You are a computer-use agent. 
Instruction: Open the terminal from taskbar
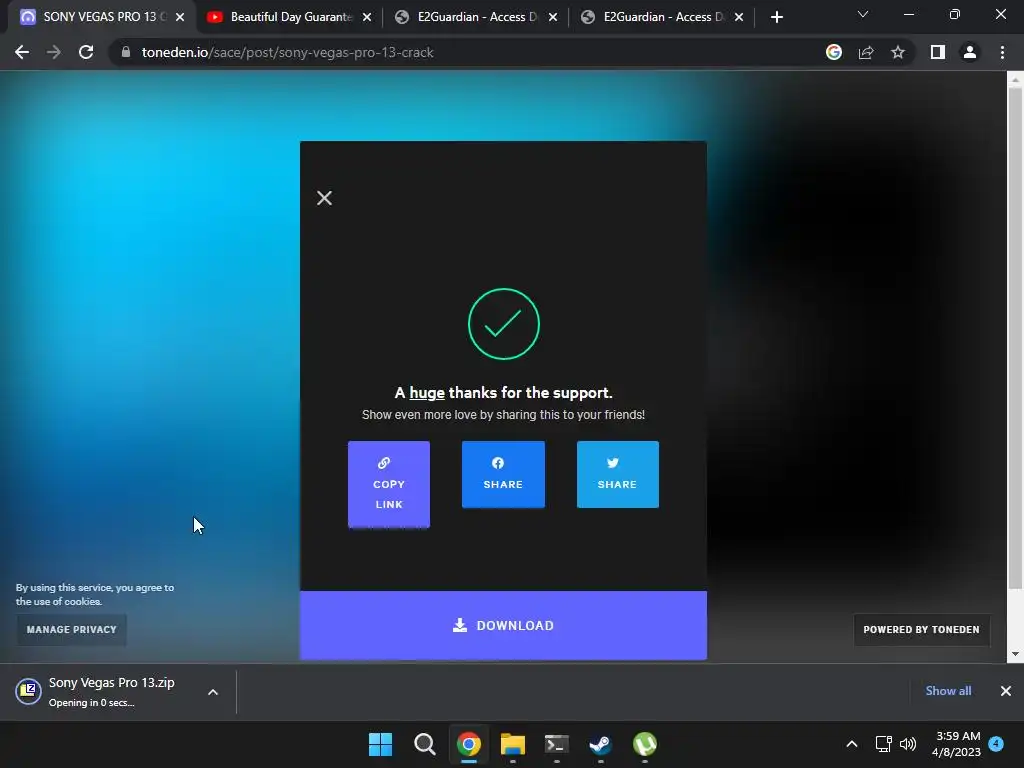coord(556,744)
